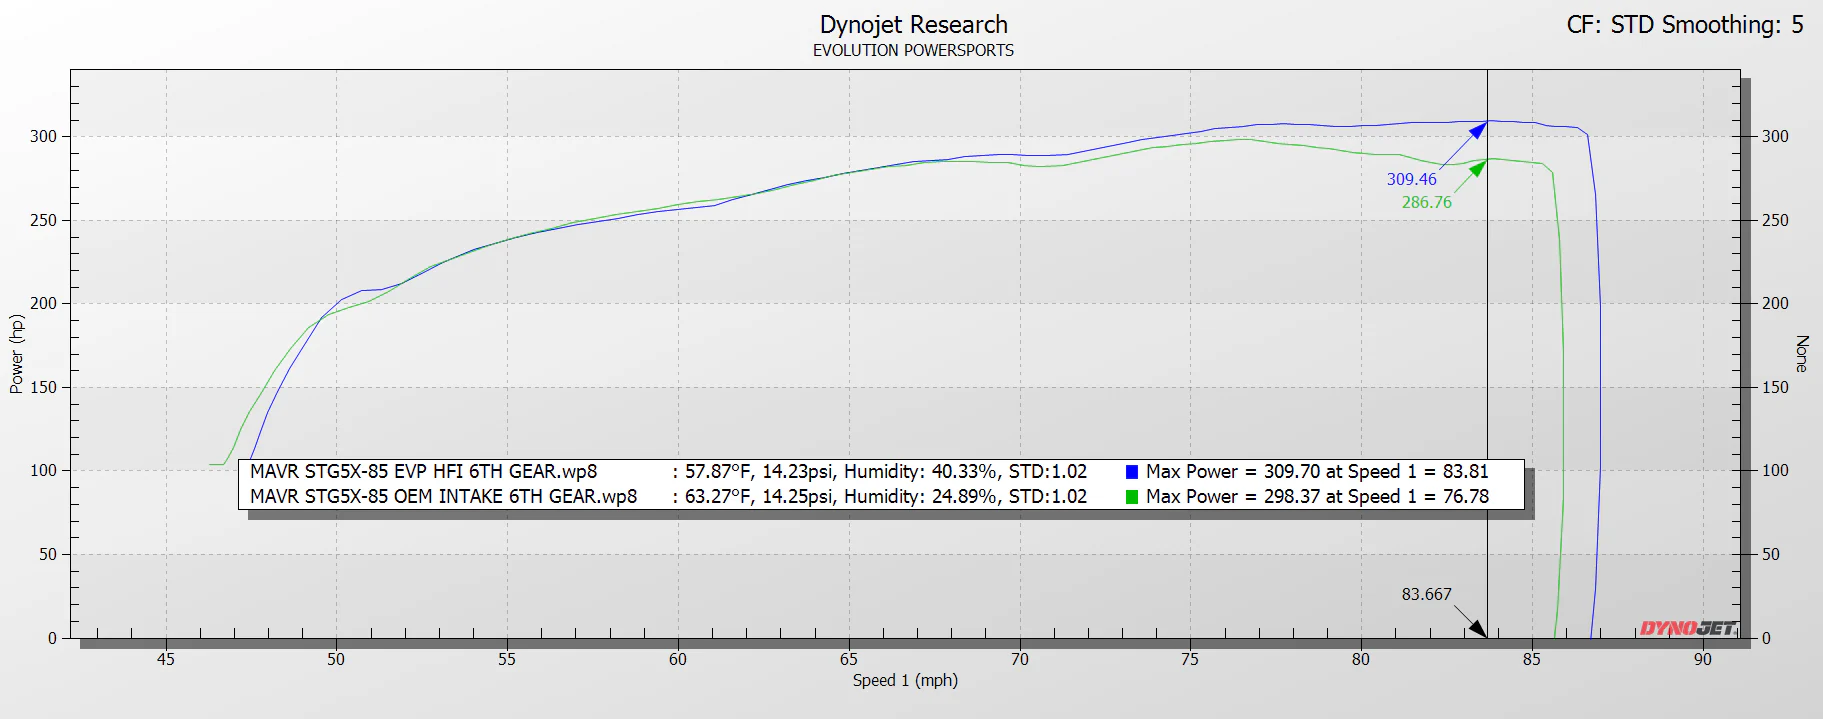Click Max Power = 309.70 legend entry

tap(1317, 472)
